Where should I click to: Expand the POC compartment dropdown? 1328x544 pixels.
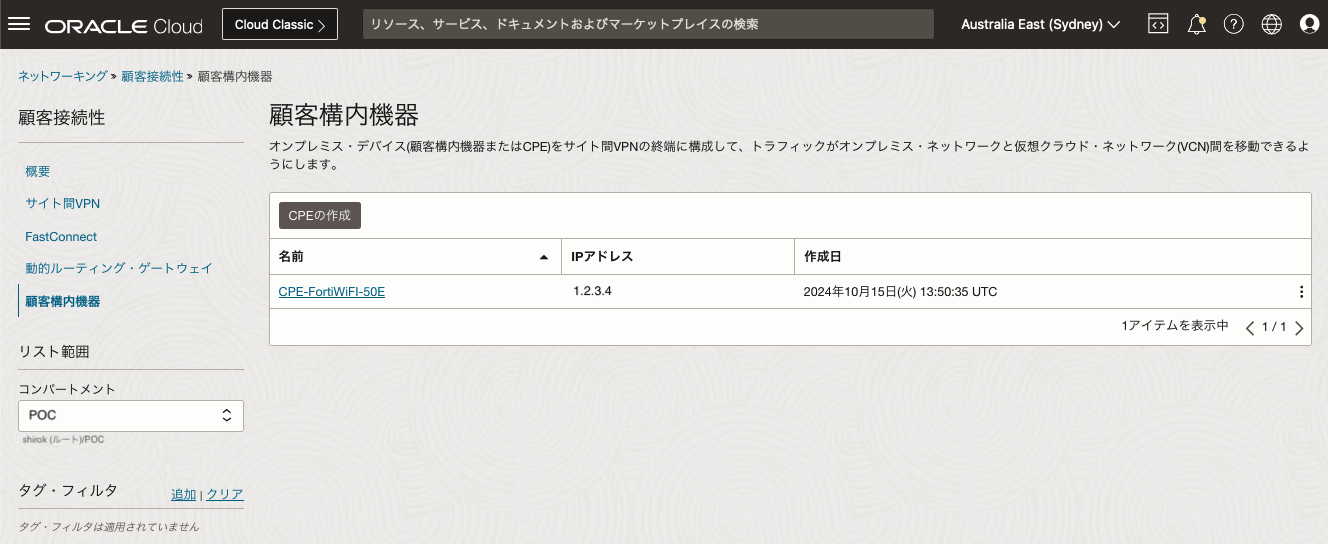(x=131, y=415)
